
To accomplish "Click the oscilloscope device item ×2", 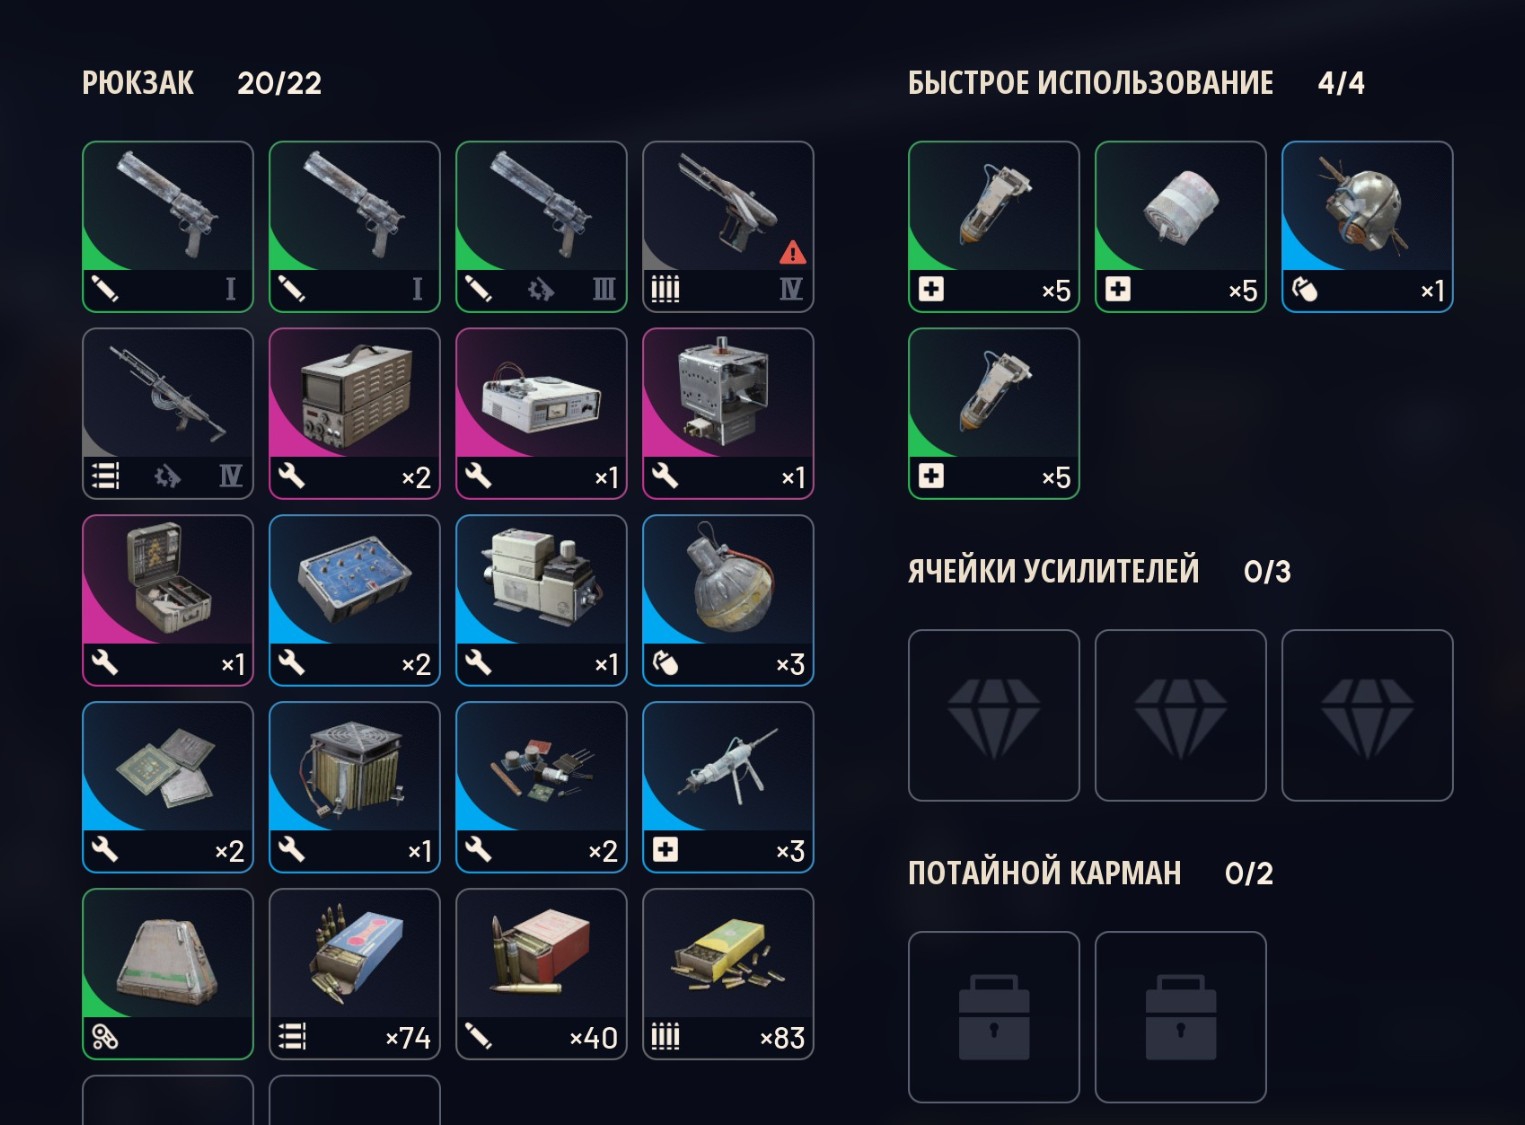I will coord(354,413).
